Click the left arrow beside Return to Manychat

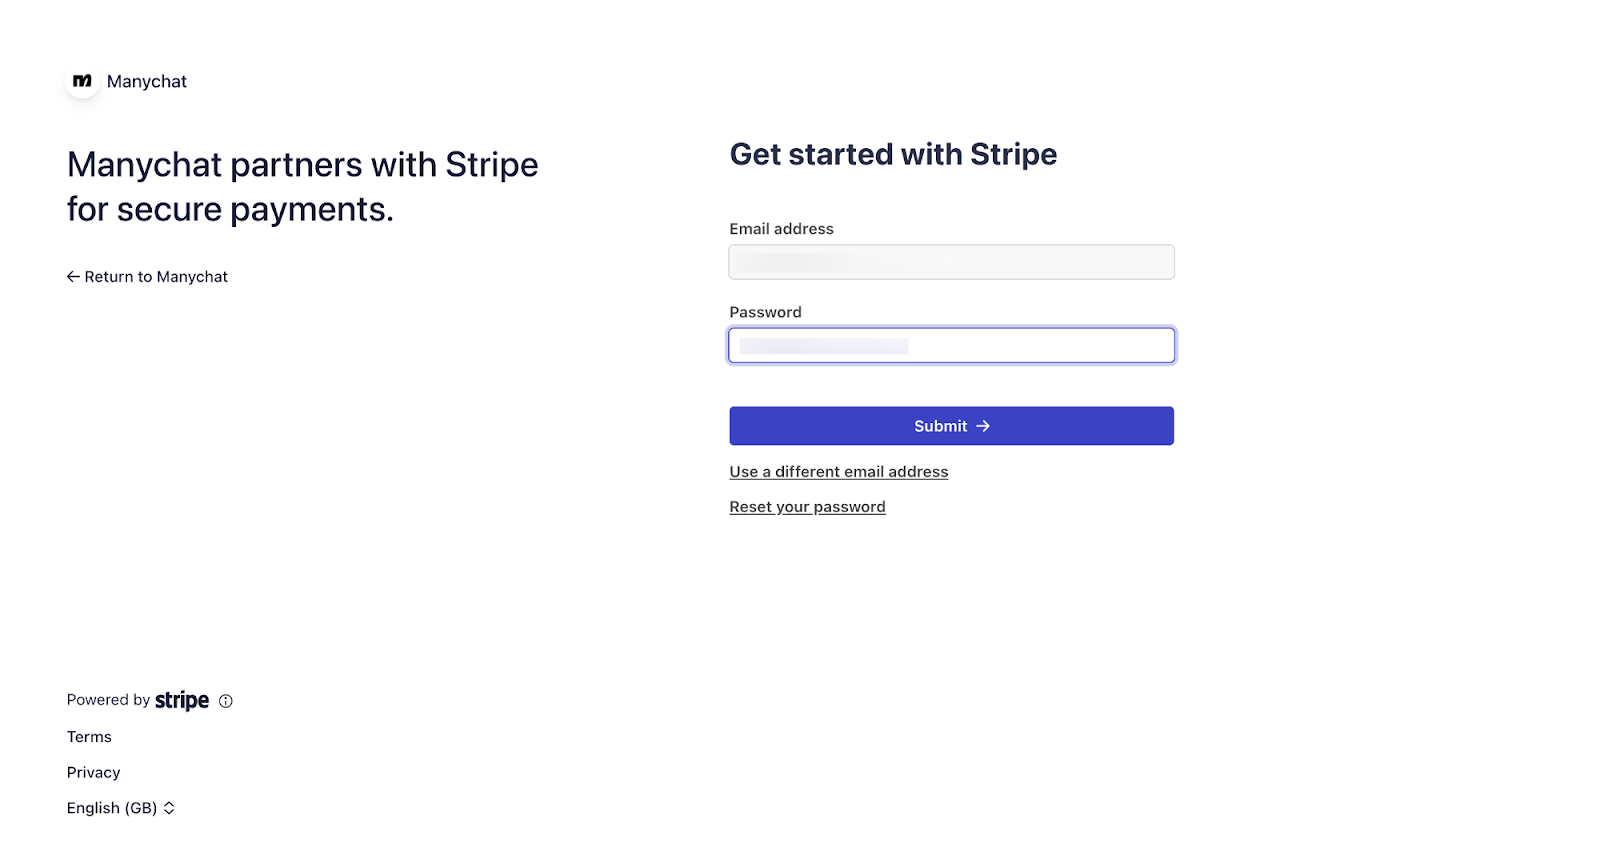73,277
